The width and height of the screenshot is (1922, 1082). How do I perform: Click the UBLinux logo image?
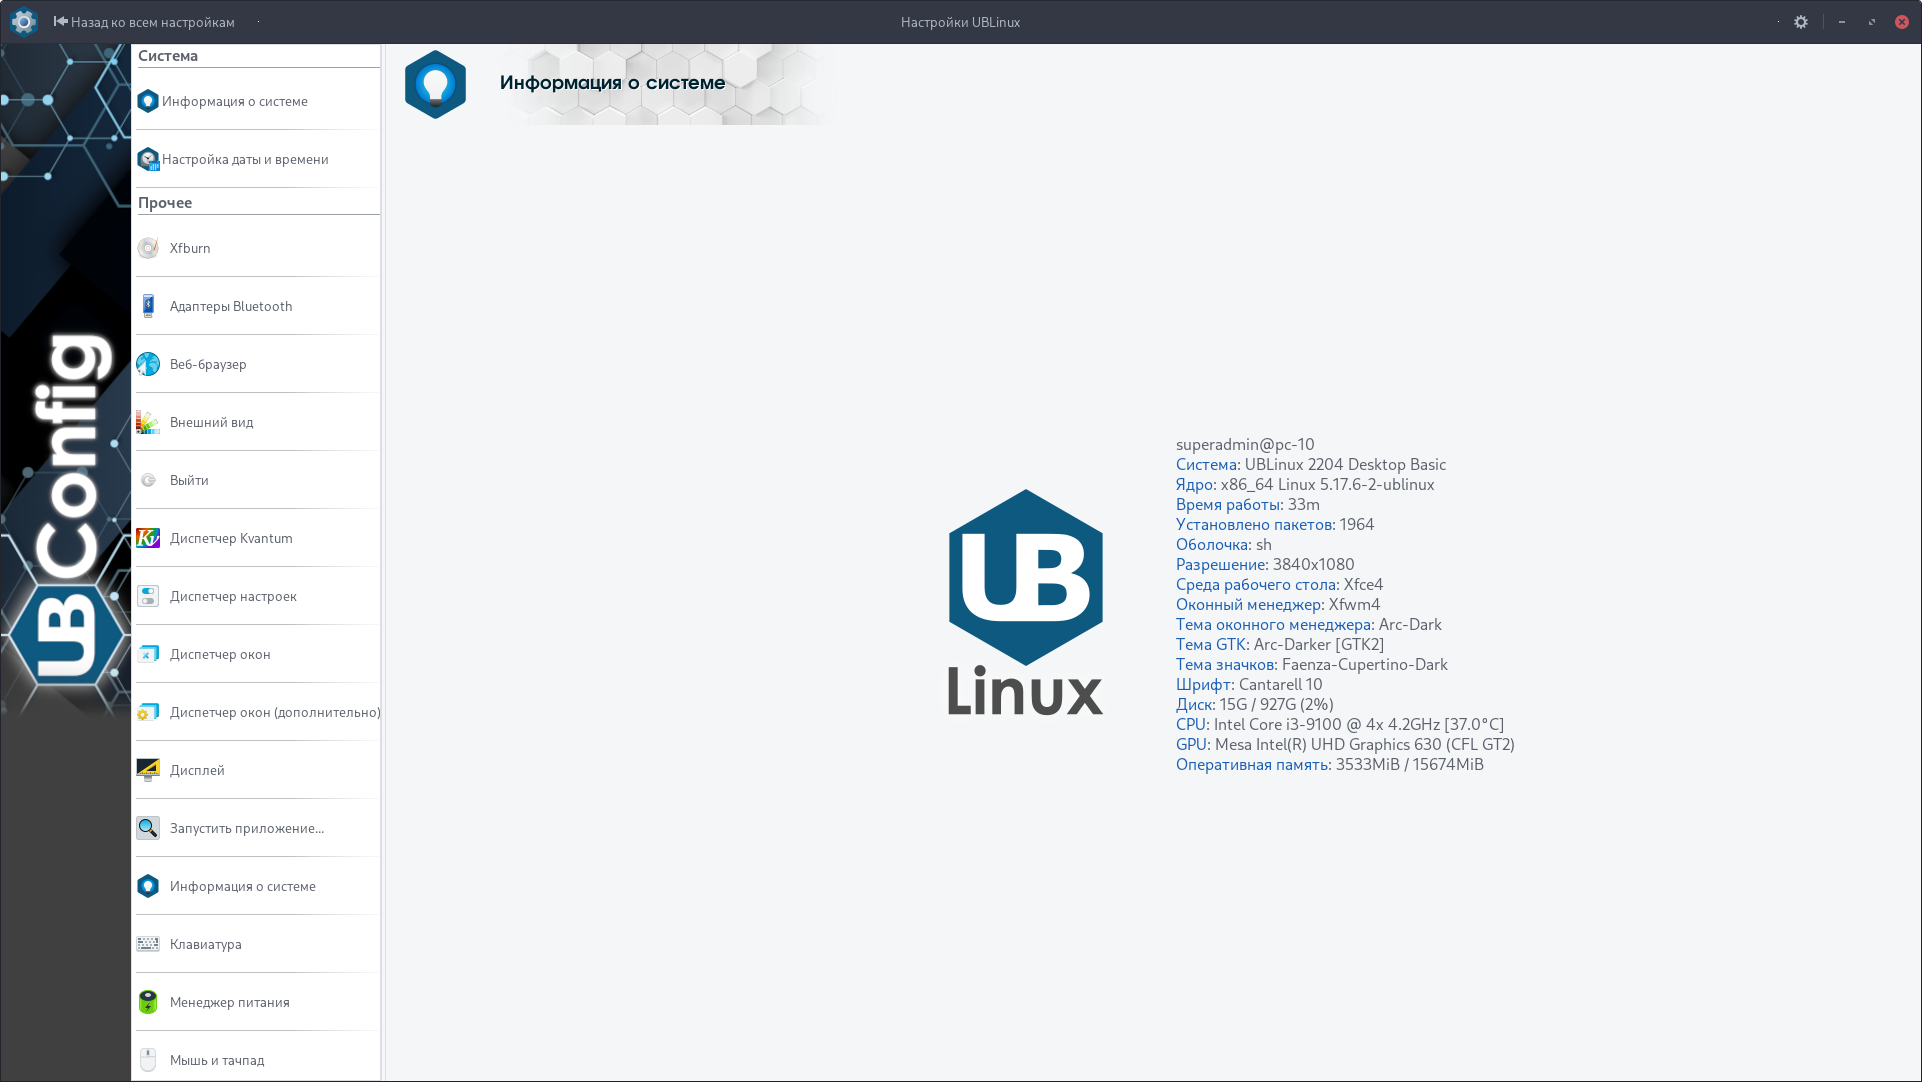coord(1025,602)
